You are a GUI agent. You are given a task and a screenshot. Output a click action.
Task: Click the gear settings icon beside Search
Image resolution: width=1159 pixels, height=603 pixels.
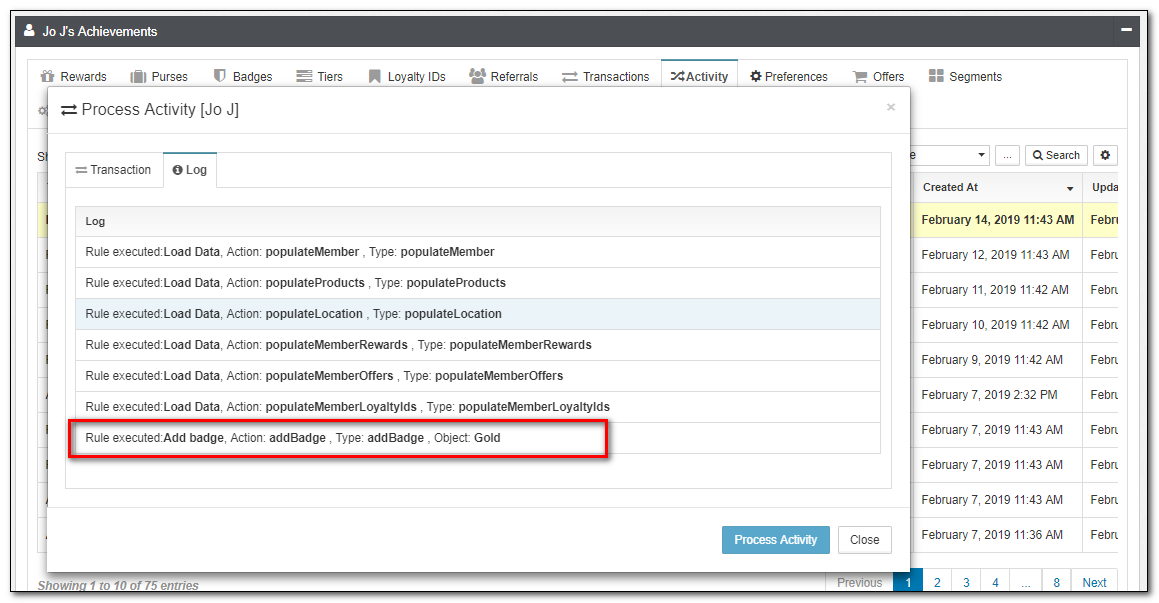coord(1105,155)
